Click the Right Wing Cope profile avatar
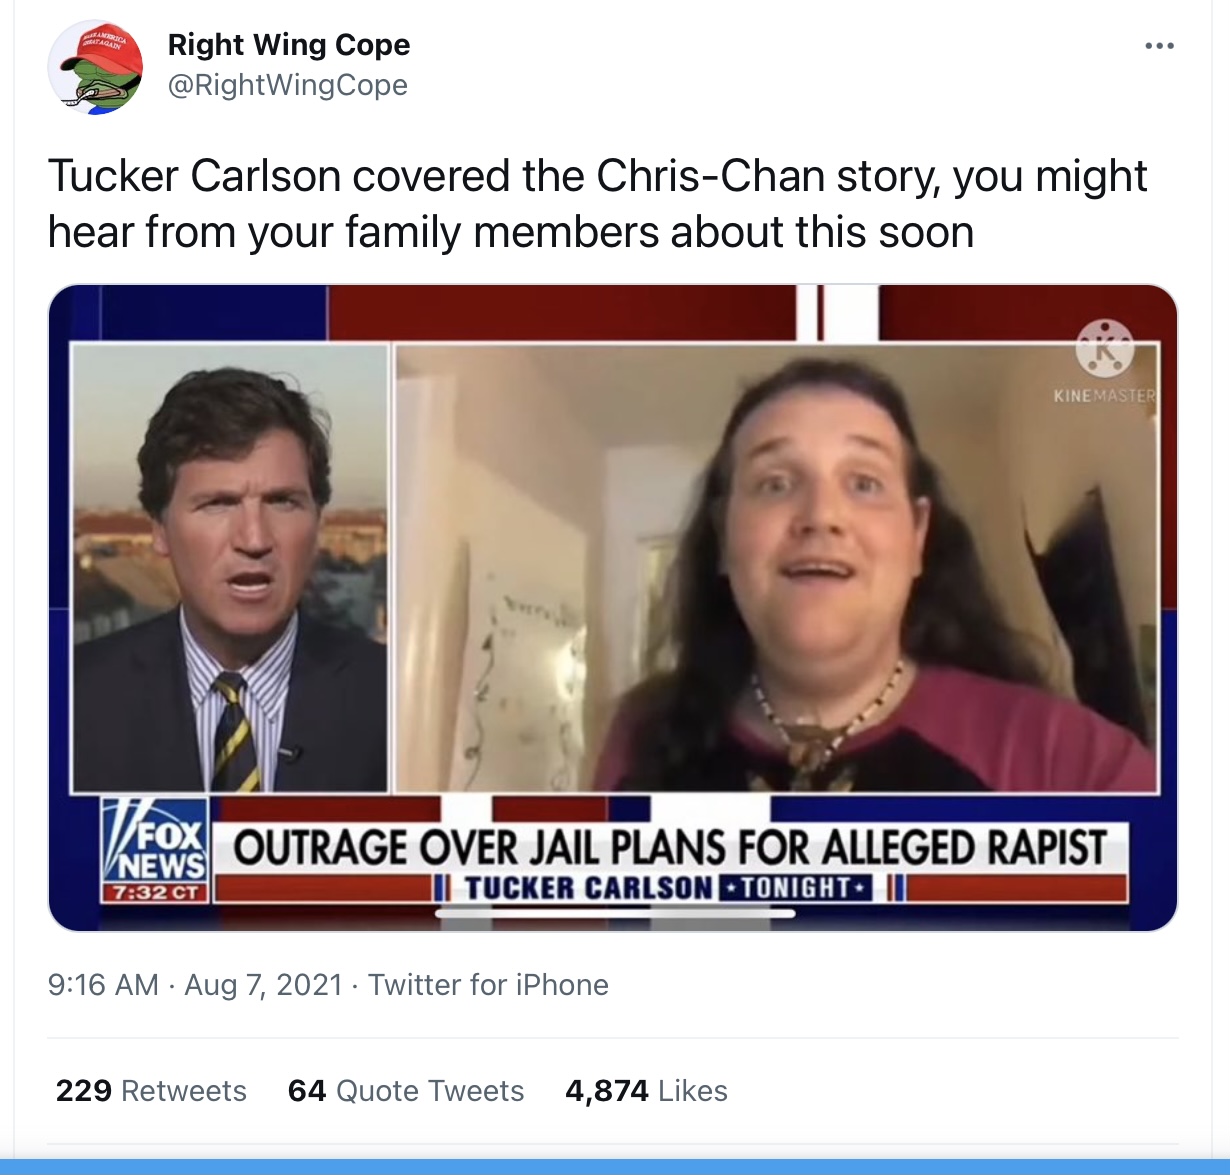Screen dimensions: 1230x1175 [96, 67]
